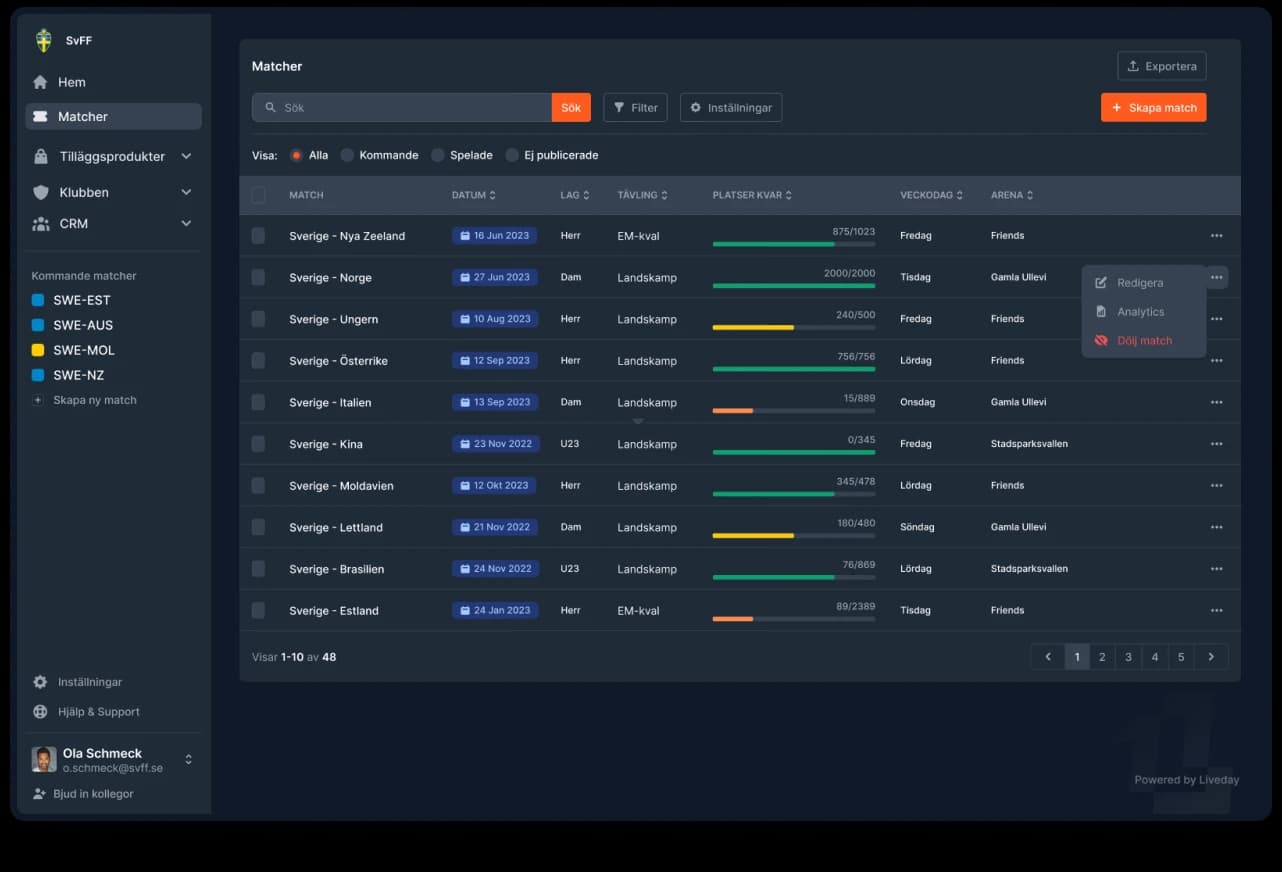Click the yellow SWE-MOL color swatch
The image size is (1282, 872).
pyautogui.click(x=38, y=350)
